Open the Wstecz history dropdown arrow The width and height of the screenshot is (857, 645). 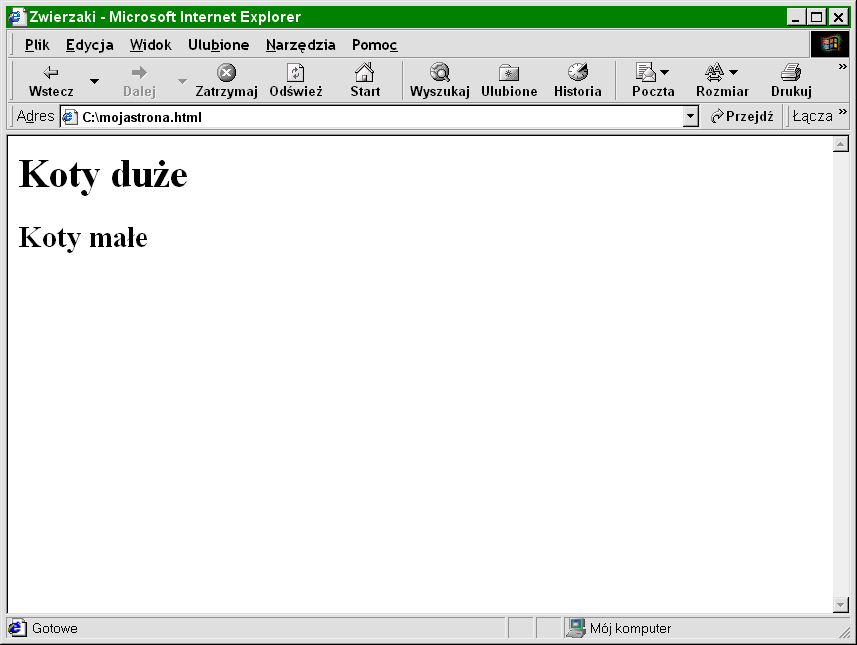click(94, 81)
